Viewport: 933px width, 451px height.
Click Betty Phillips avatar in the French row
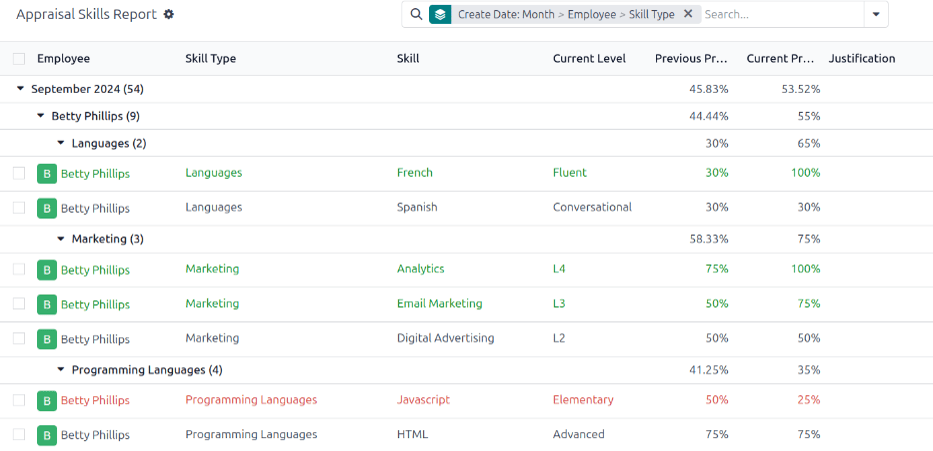point(47,174)
